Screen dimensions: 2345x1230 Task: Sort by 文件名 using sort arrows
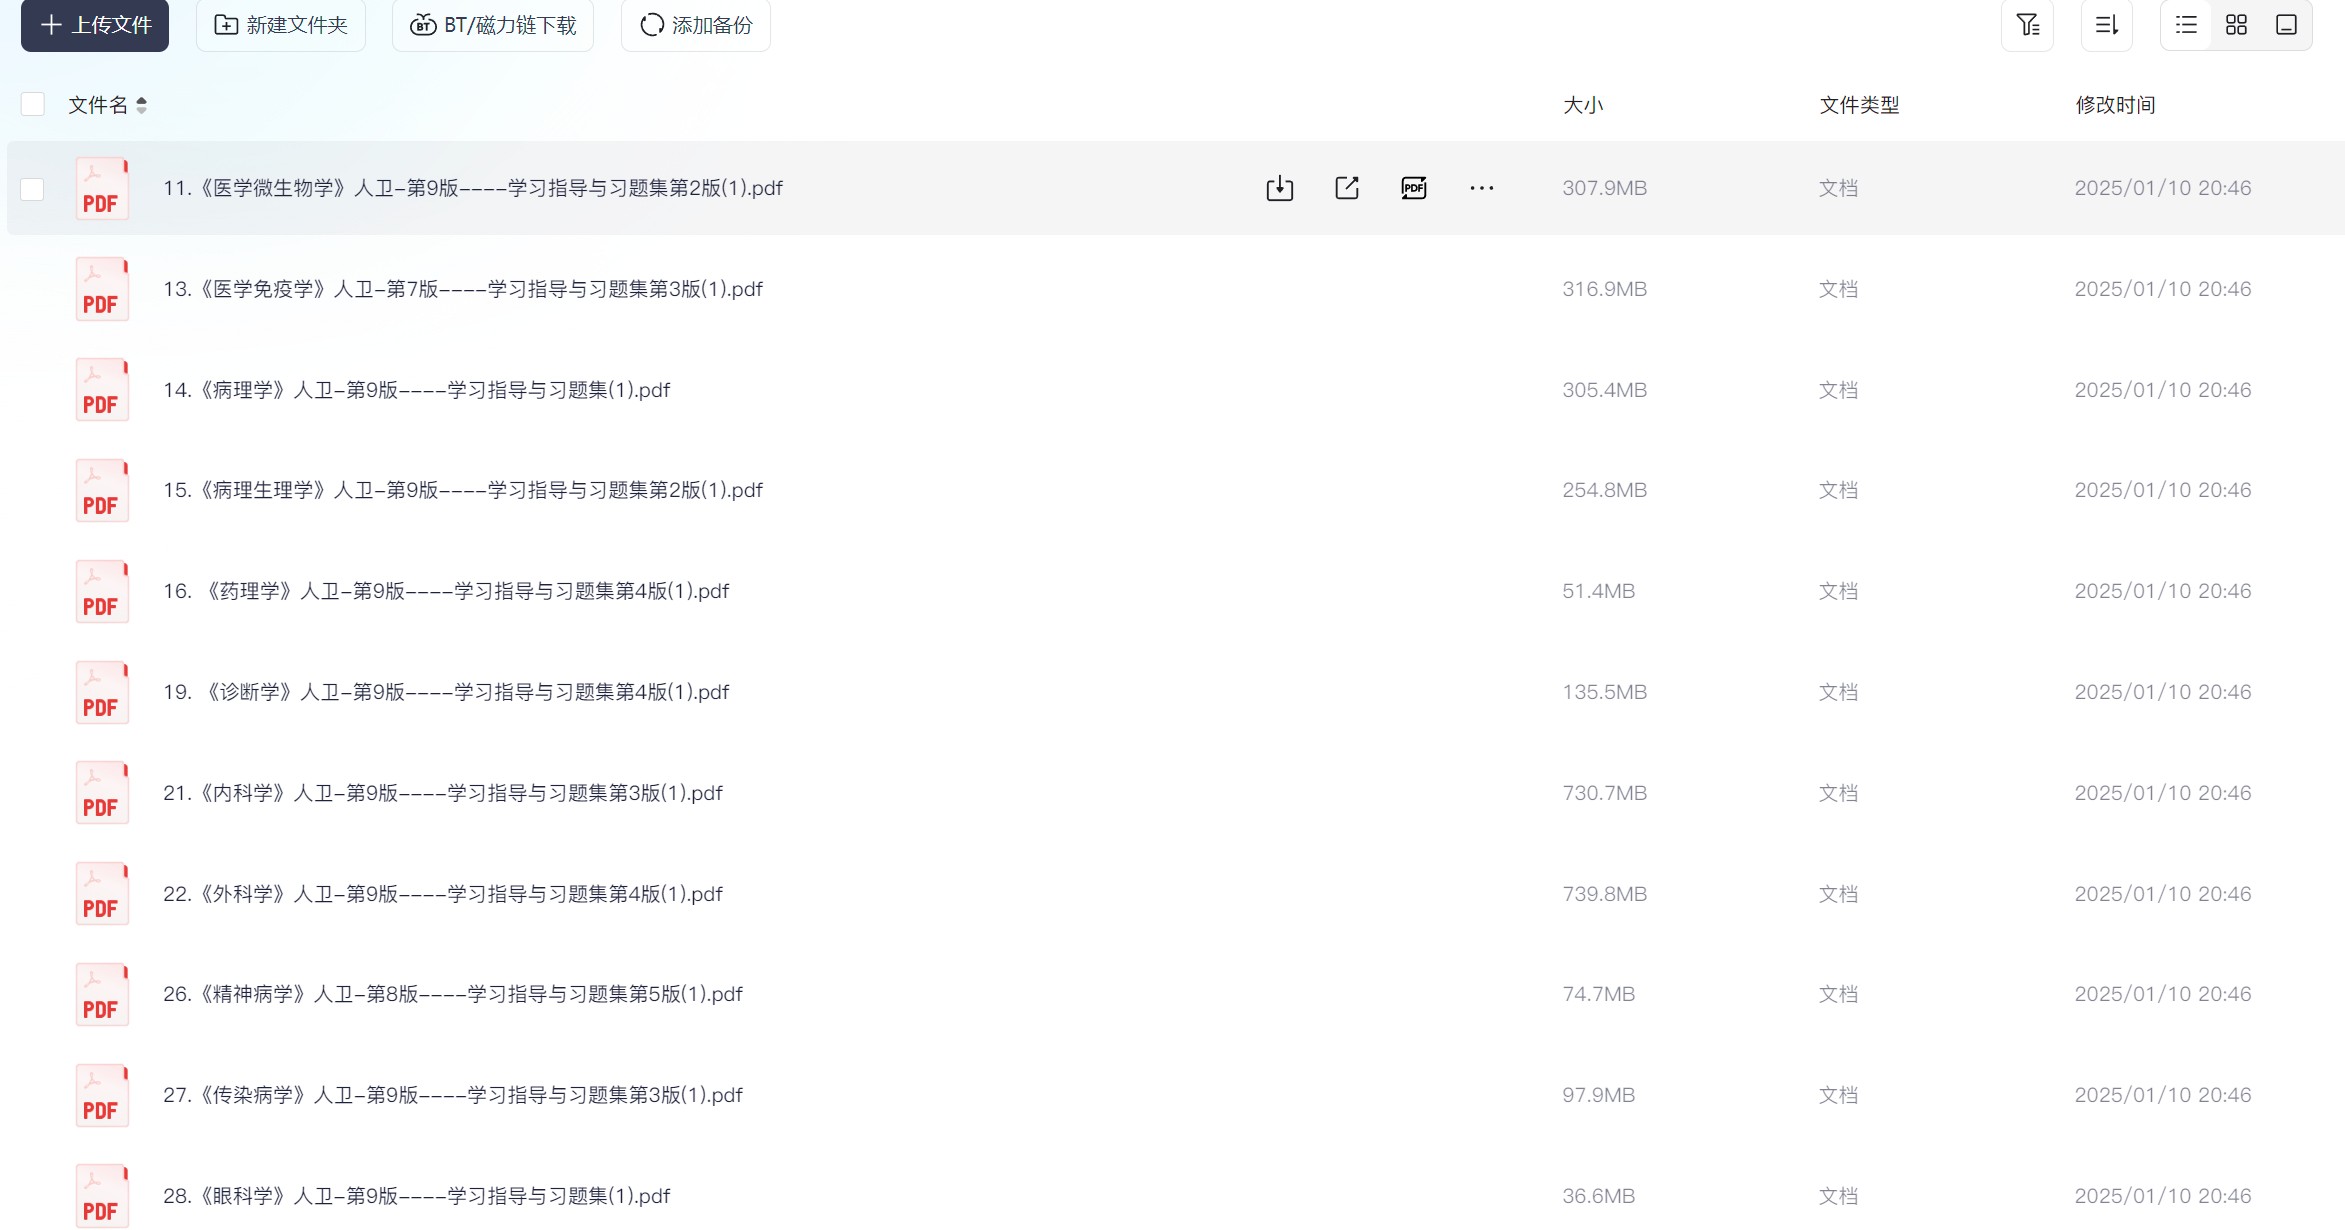(x=141, y=105)
